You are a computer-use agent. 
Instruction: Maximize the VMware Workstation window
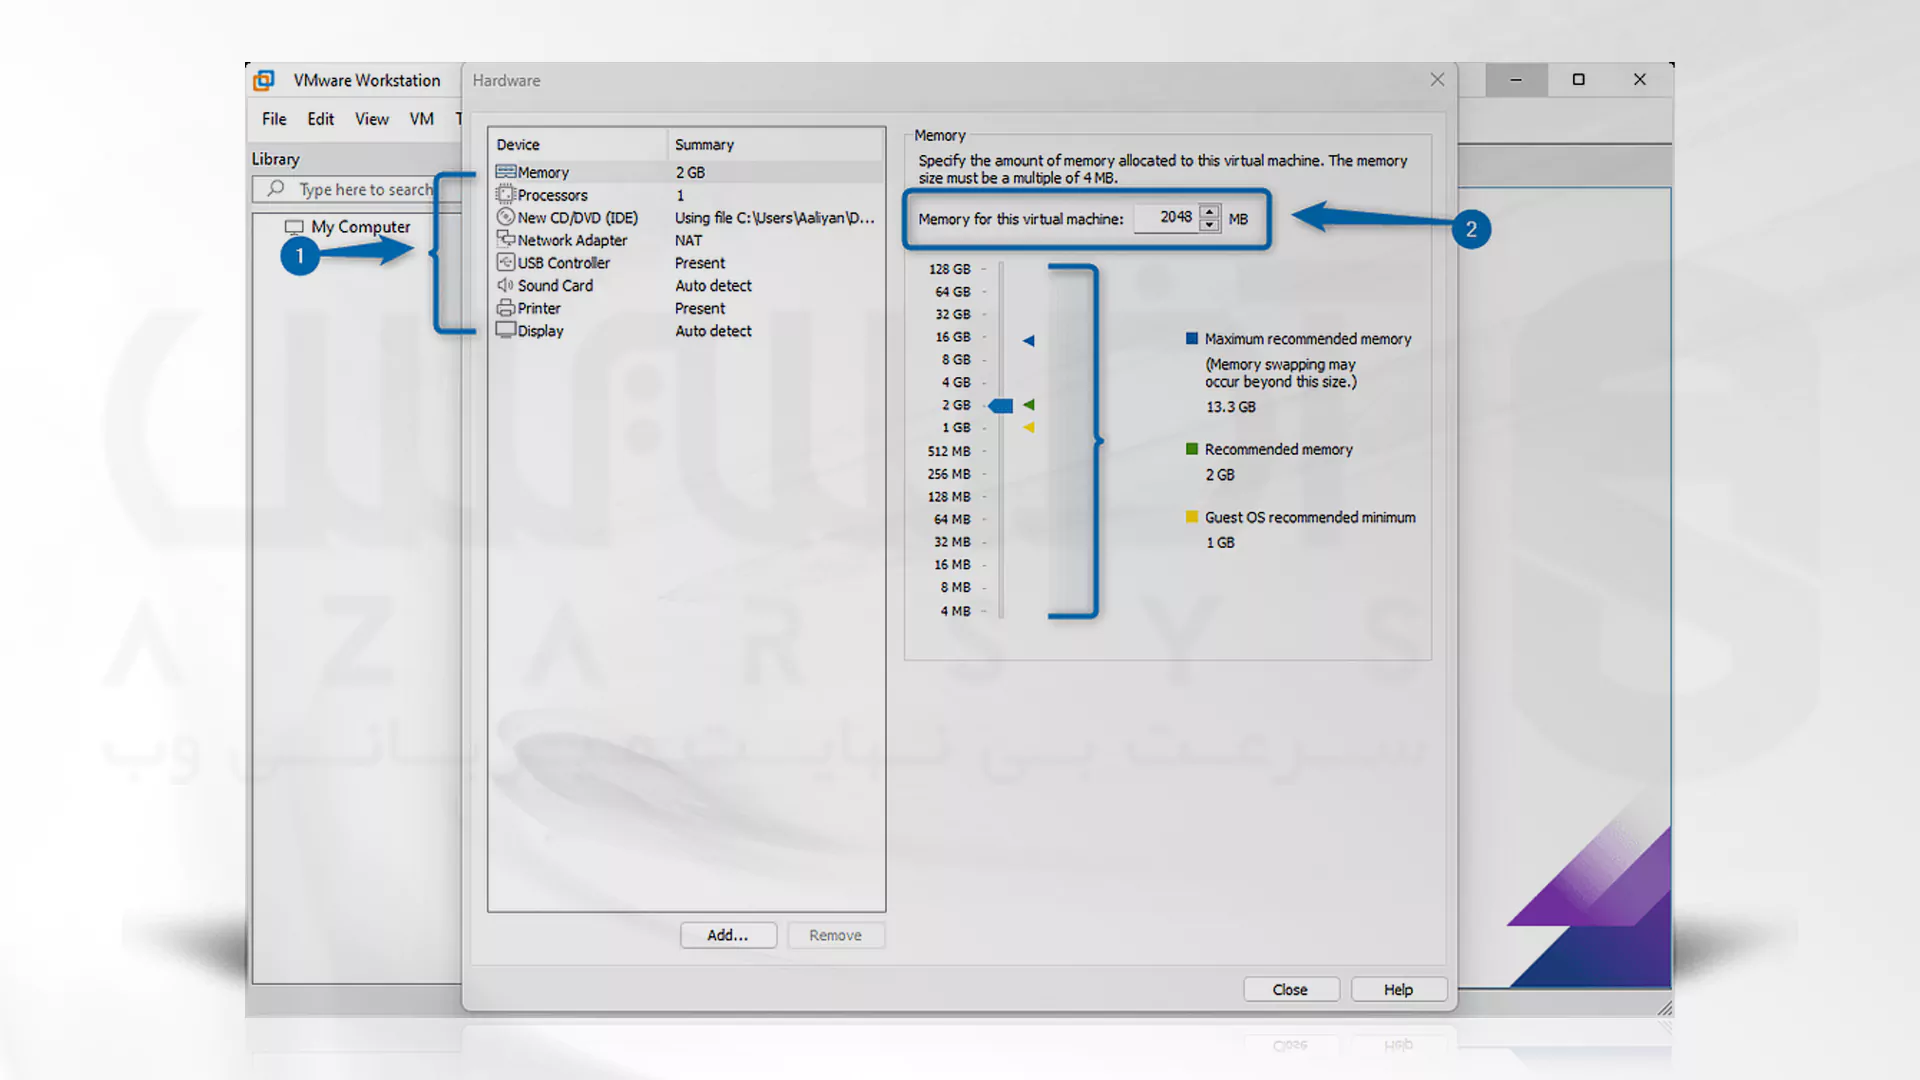click(x=1578, y=80)
